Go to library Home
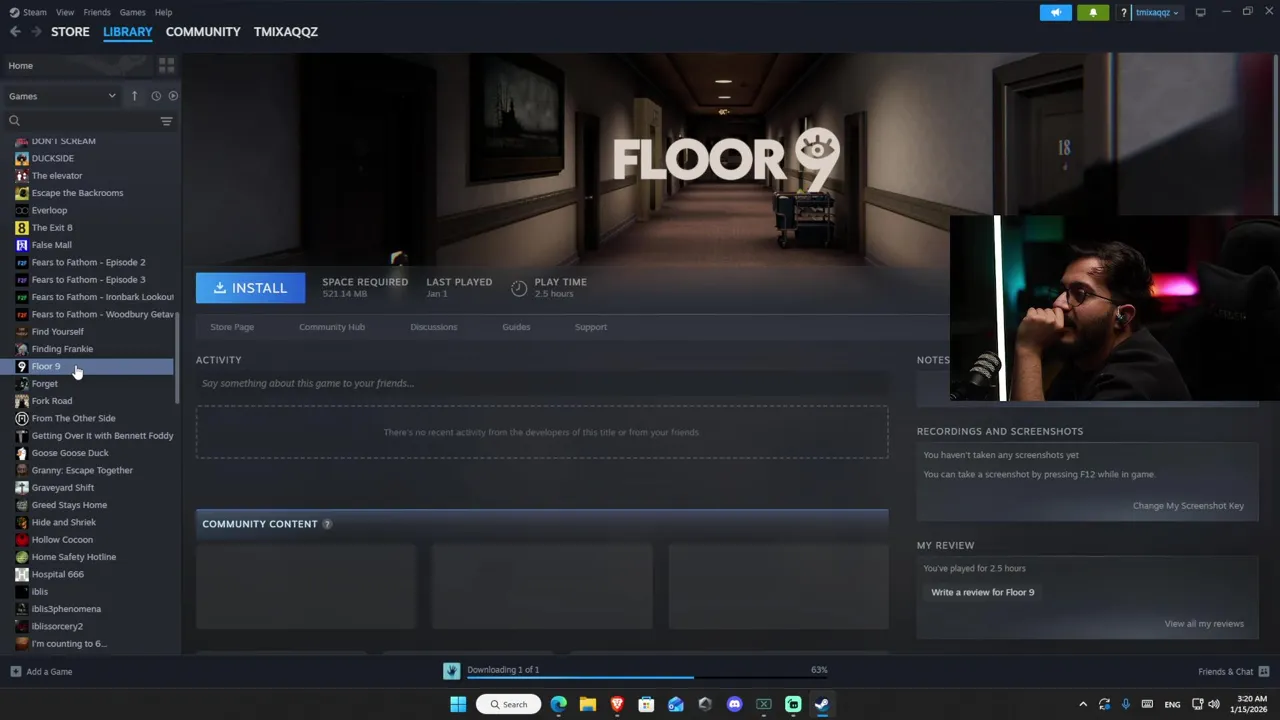The height and width of the screenshot is (720, 1280). tap(20, 66)
